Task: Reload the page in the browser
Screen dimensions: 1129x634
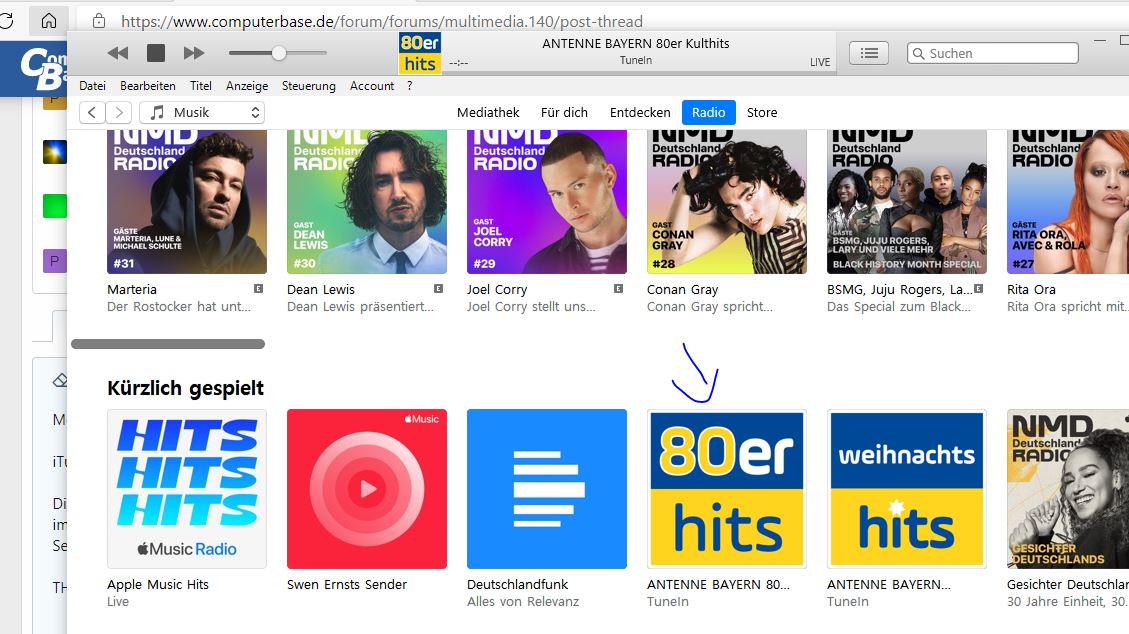Action: coord(6,21)
